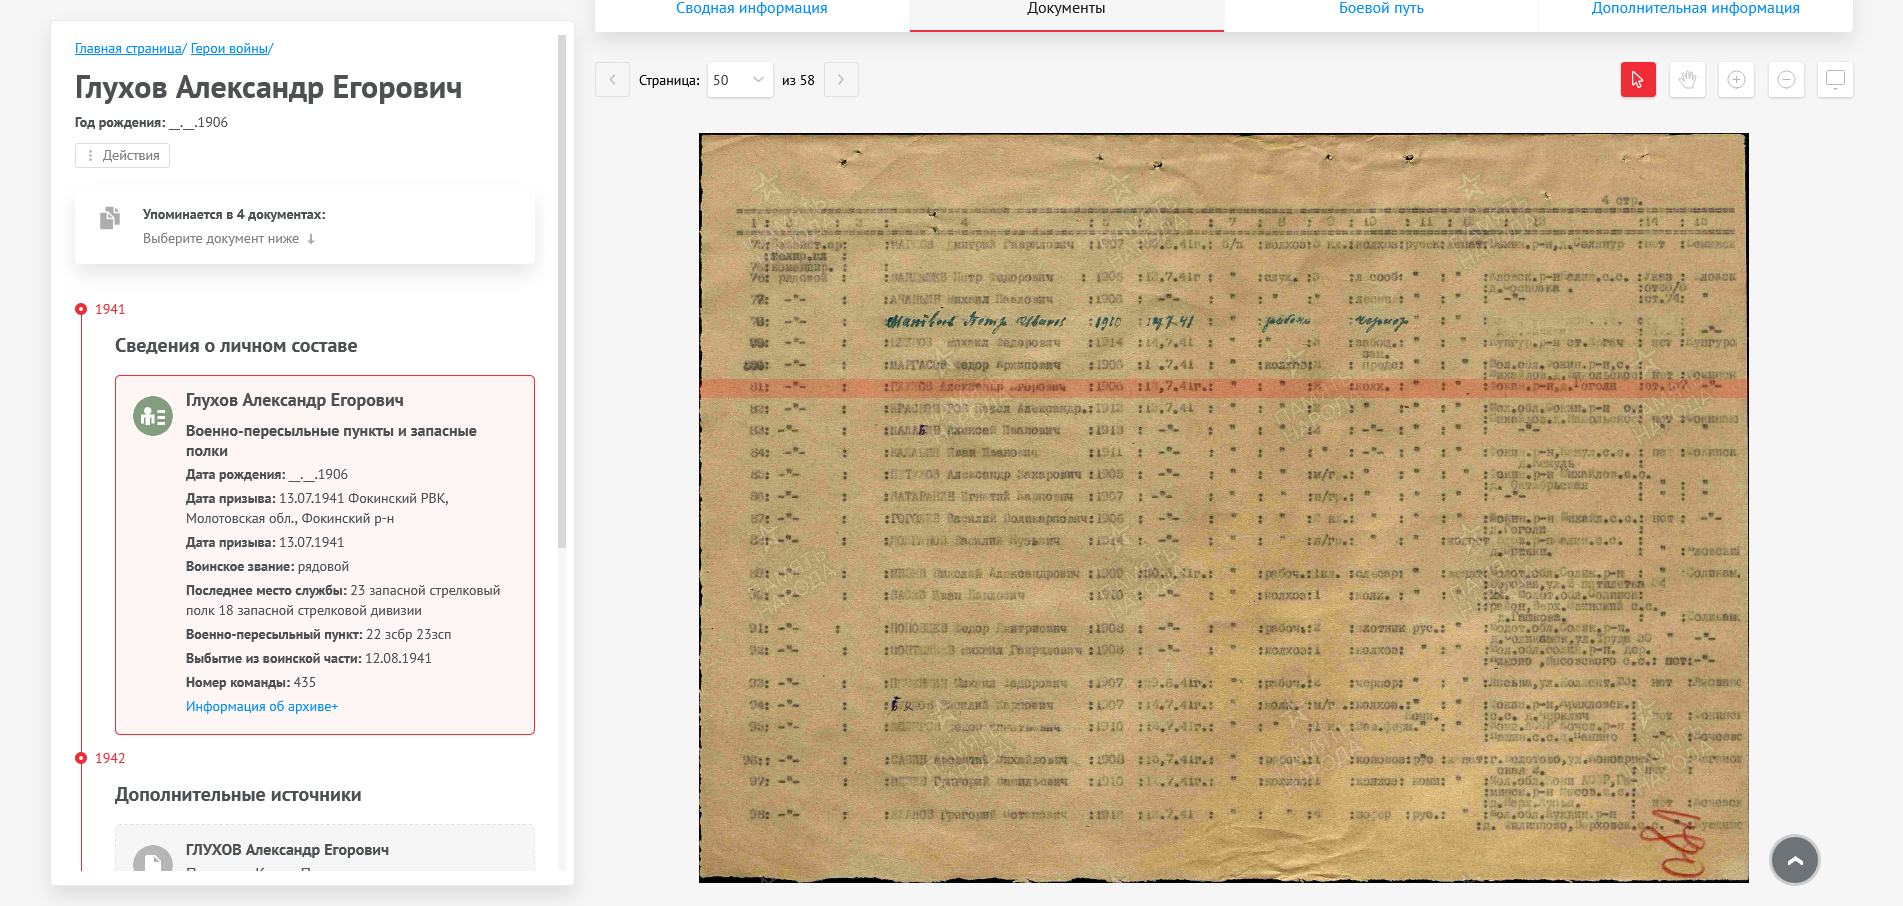
Task: Select the Глухов Александр Егорович record card title
Action: click(295, 400)
